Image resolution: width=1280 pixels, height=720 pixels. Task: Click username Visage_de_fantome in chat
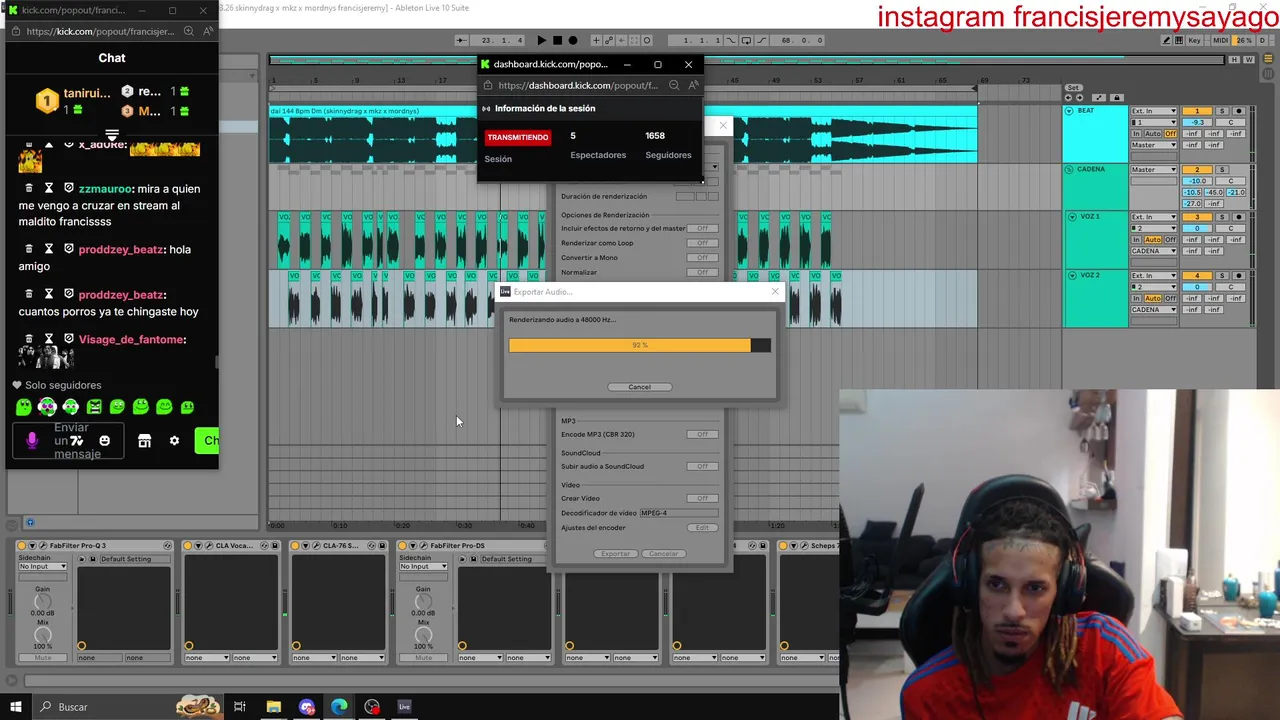[x=130, y=339]
